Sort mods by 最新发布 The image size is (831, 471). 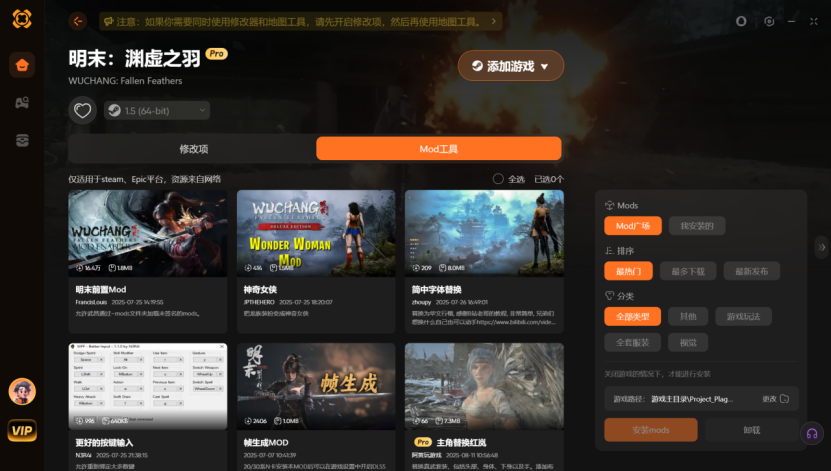coord(752,271)
